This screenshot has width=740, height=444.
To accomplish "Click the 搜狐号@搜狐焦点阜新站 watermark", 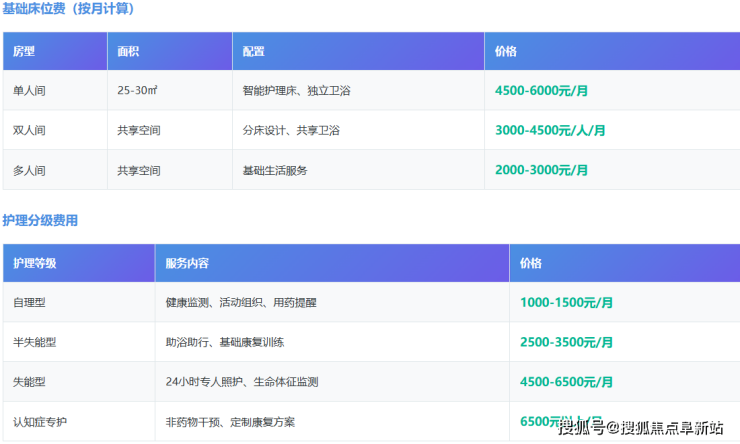I will [x=640, y=429].
